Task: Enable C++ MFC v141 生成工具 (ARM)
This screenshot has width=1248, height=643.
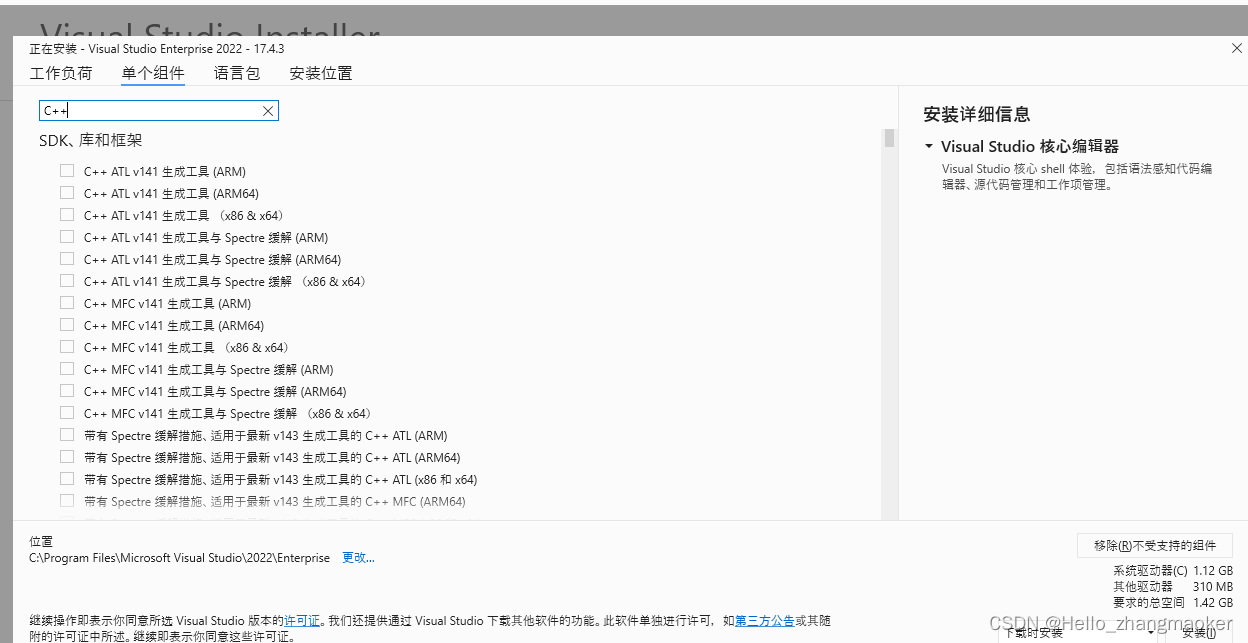Action: tap(66, 302)
